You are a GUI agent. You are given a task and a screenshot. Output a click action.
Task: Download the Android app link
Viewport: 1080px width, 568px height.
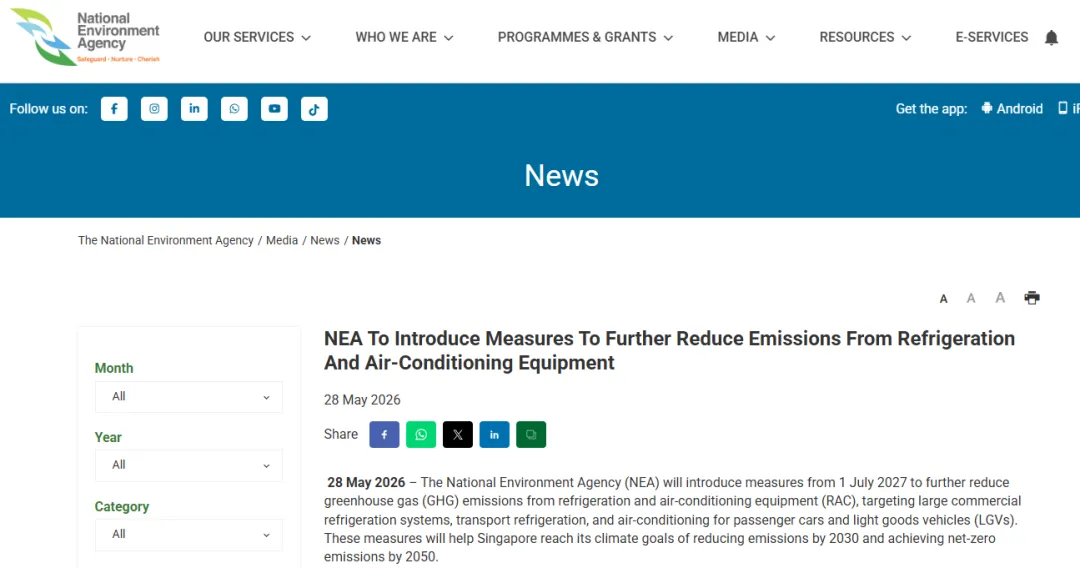click(x=1012, y=109)
